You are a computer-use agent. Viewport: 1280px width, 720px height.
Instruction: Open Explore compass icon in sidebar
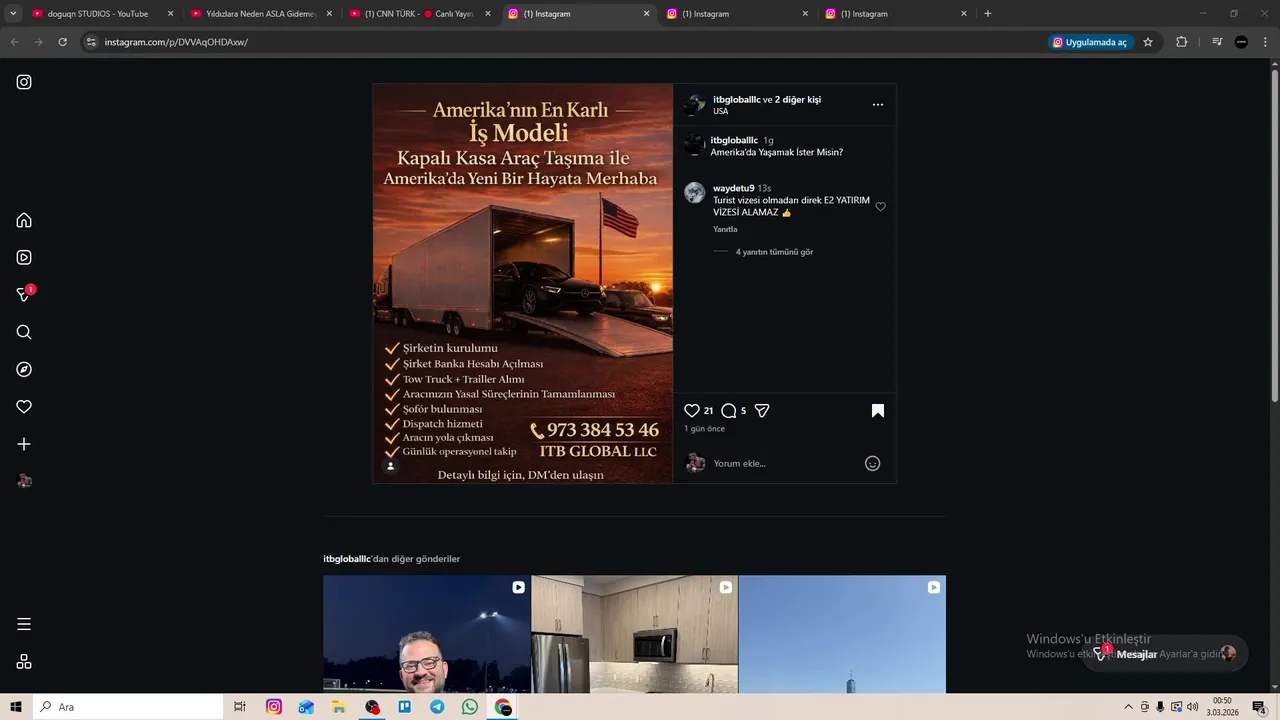(x=24, y=369)
